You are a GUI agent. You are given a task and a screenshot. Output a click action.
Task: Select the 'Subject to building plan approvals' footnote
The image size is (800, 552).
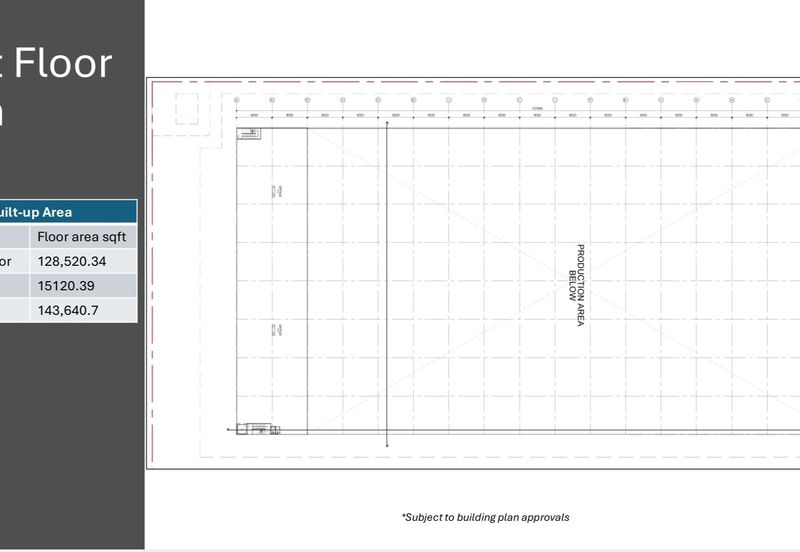click(485, 517)
